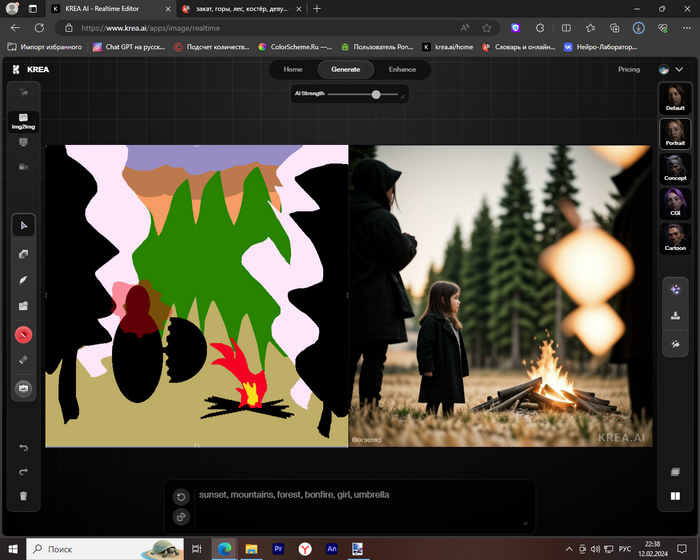The width and height of the screenshot is (700, 560).
Task: Click the trash icon to clear canvas
Action: (x=24, y=495)
